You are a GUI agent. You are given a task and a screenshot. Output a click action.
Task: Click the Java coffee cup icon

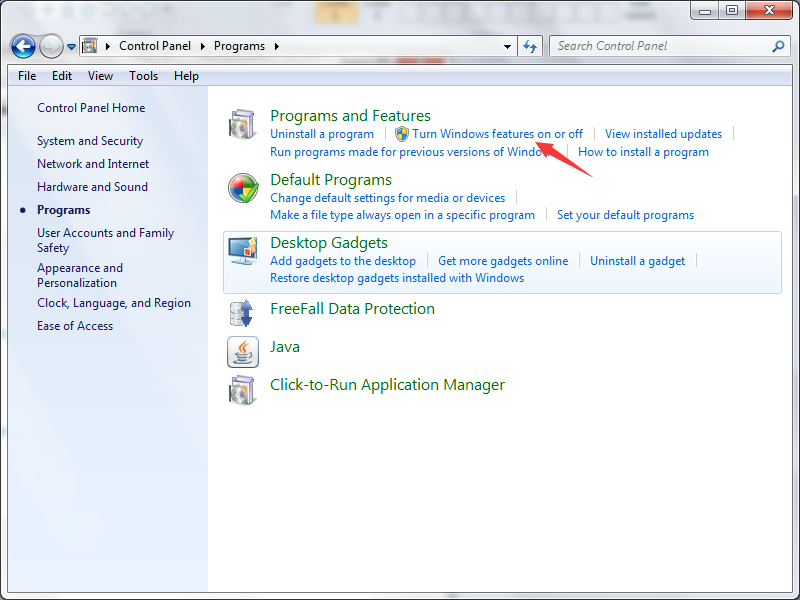pos(243,352)
